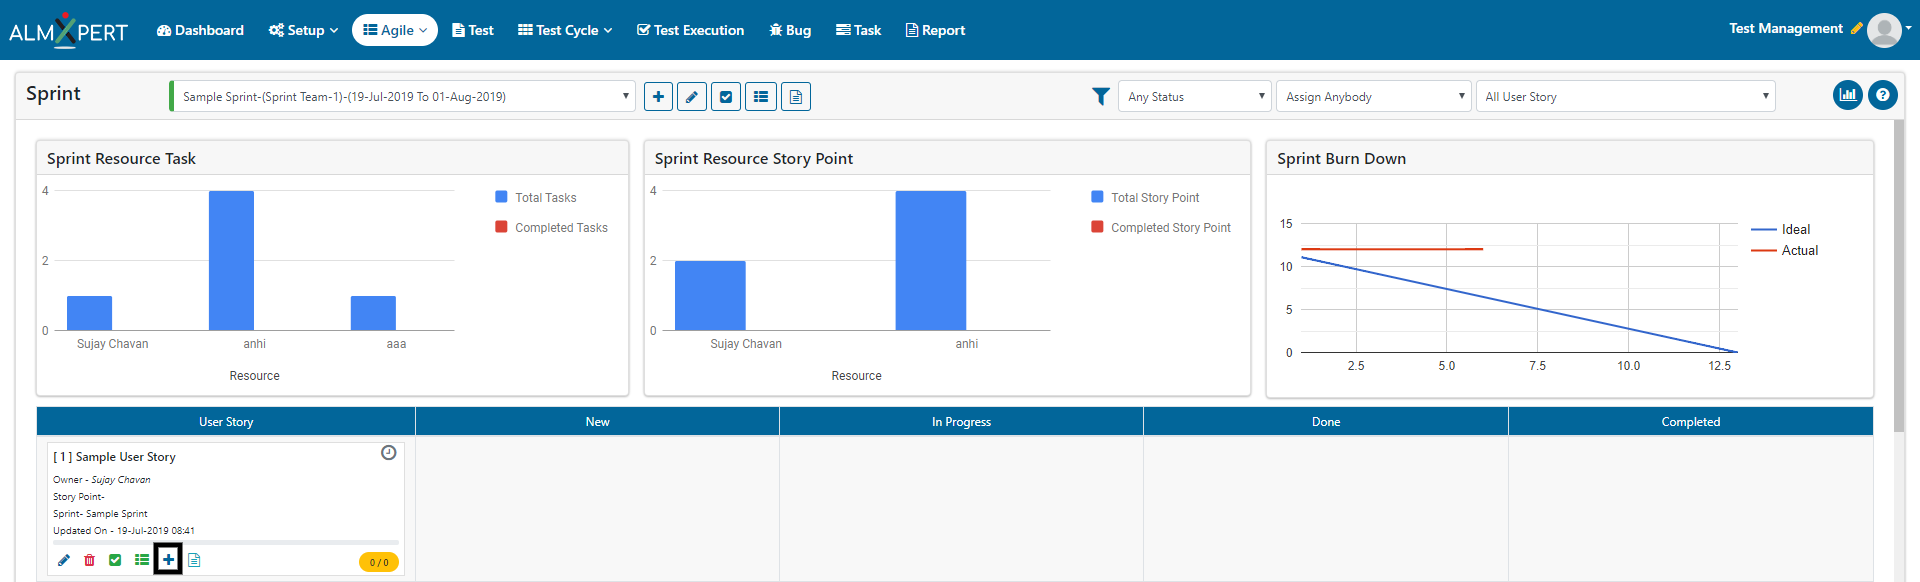
Task: Open the Assign Anybody filter dropdown
Action: [1374, 96]
